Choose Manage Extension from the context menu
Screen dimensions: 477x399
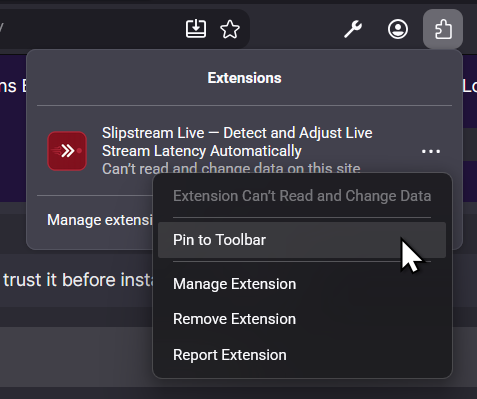pyautogui.click(x=302, y=284)
